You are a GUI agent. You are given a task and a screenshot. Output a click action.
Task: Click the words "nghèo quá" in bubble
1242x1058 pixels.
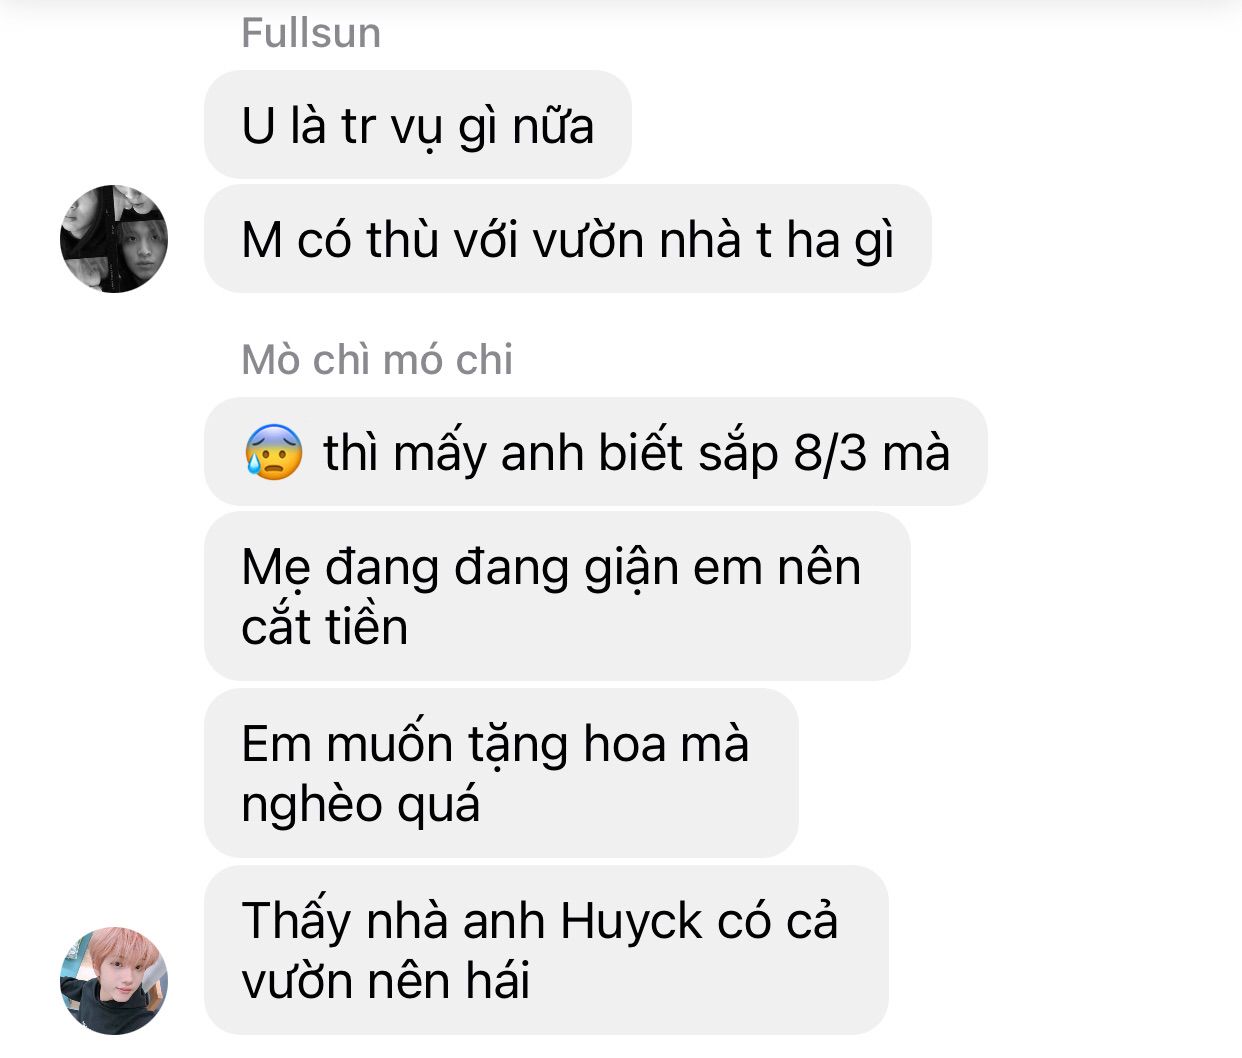pos(361,805)
